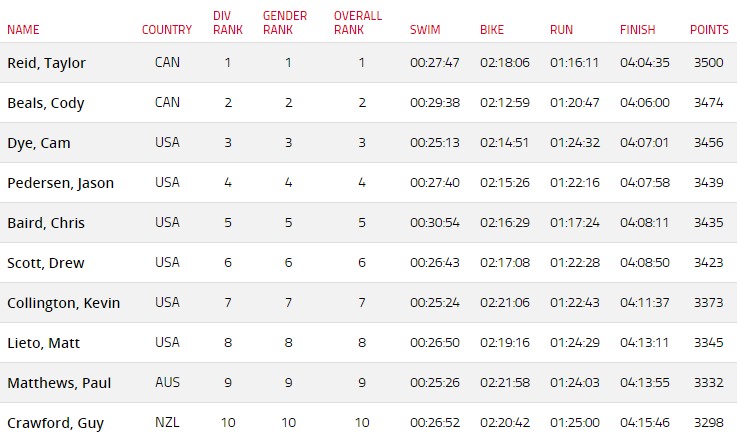Sort results by RUN time header
The image size is (739, 442).
pos(561,30)
